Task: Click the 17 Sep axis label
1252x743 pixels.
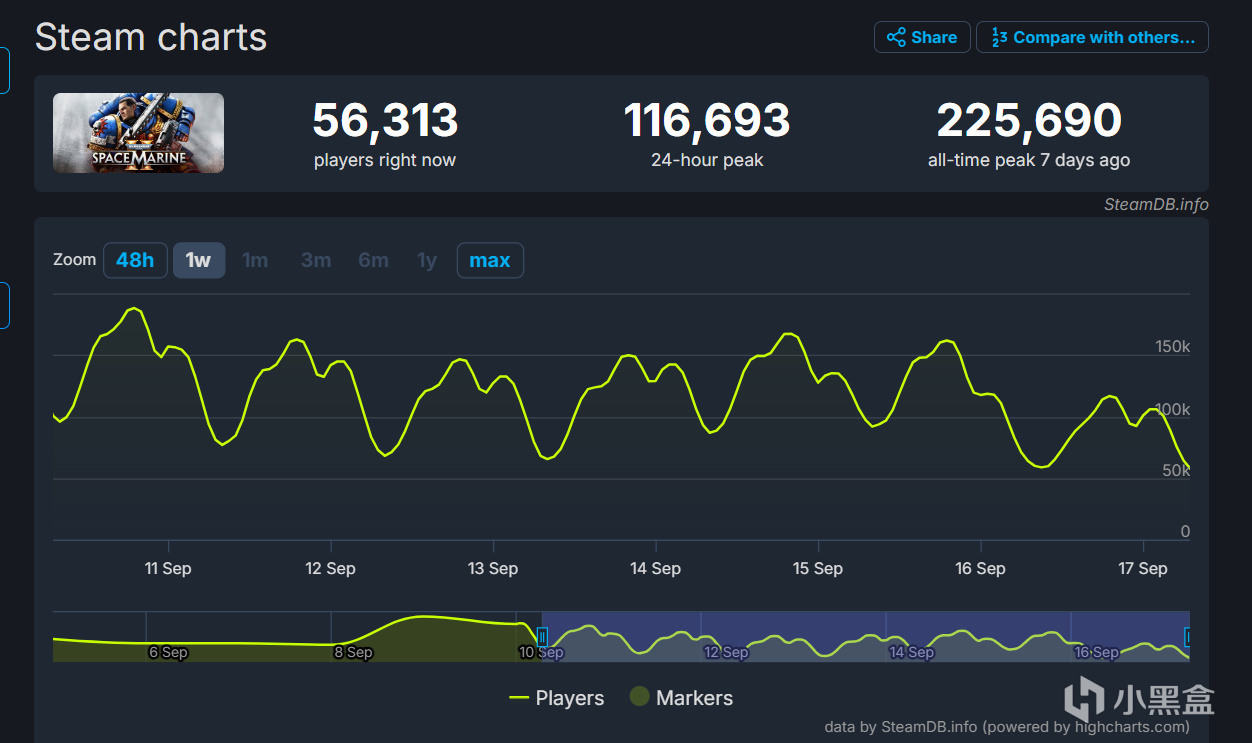Action: [1142, 568]
